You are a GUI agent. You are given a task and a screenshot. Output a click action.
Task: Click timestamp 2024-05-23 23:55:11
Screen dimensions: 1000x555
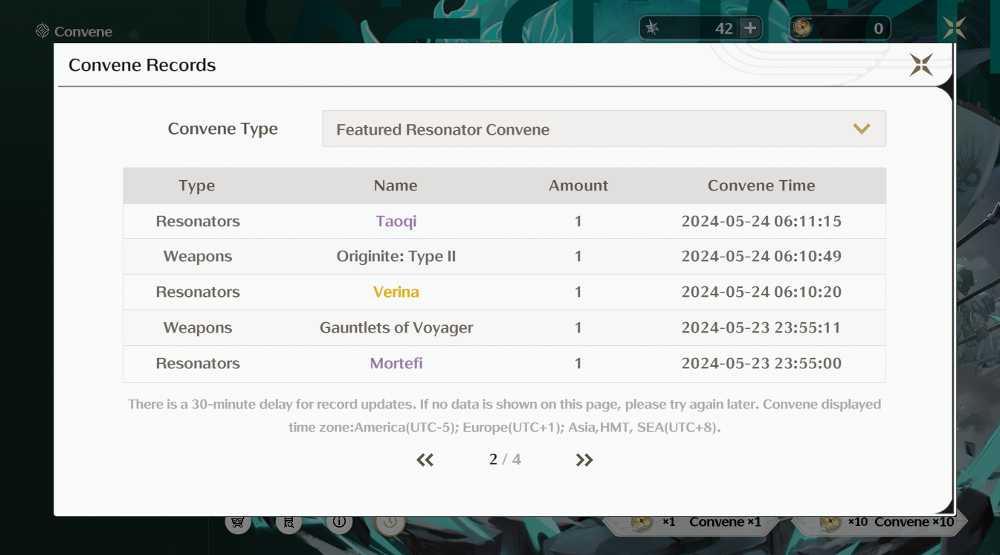coord(761,327)
